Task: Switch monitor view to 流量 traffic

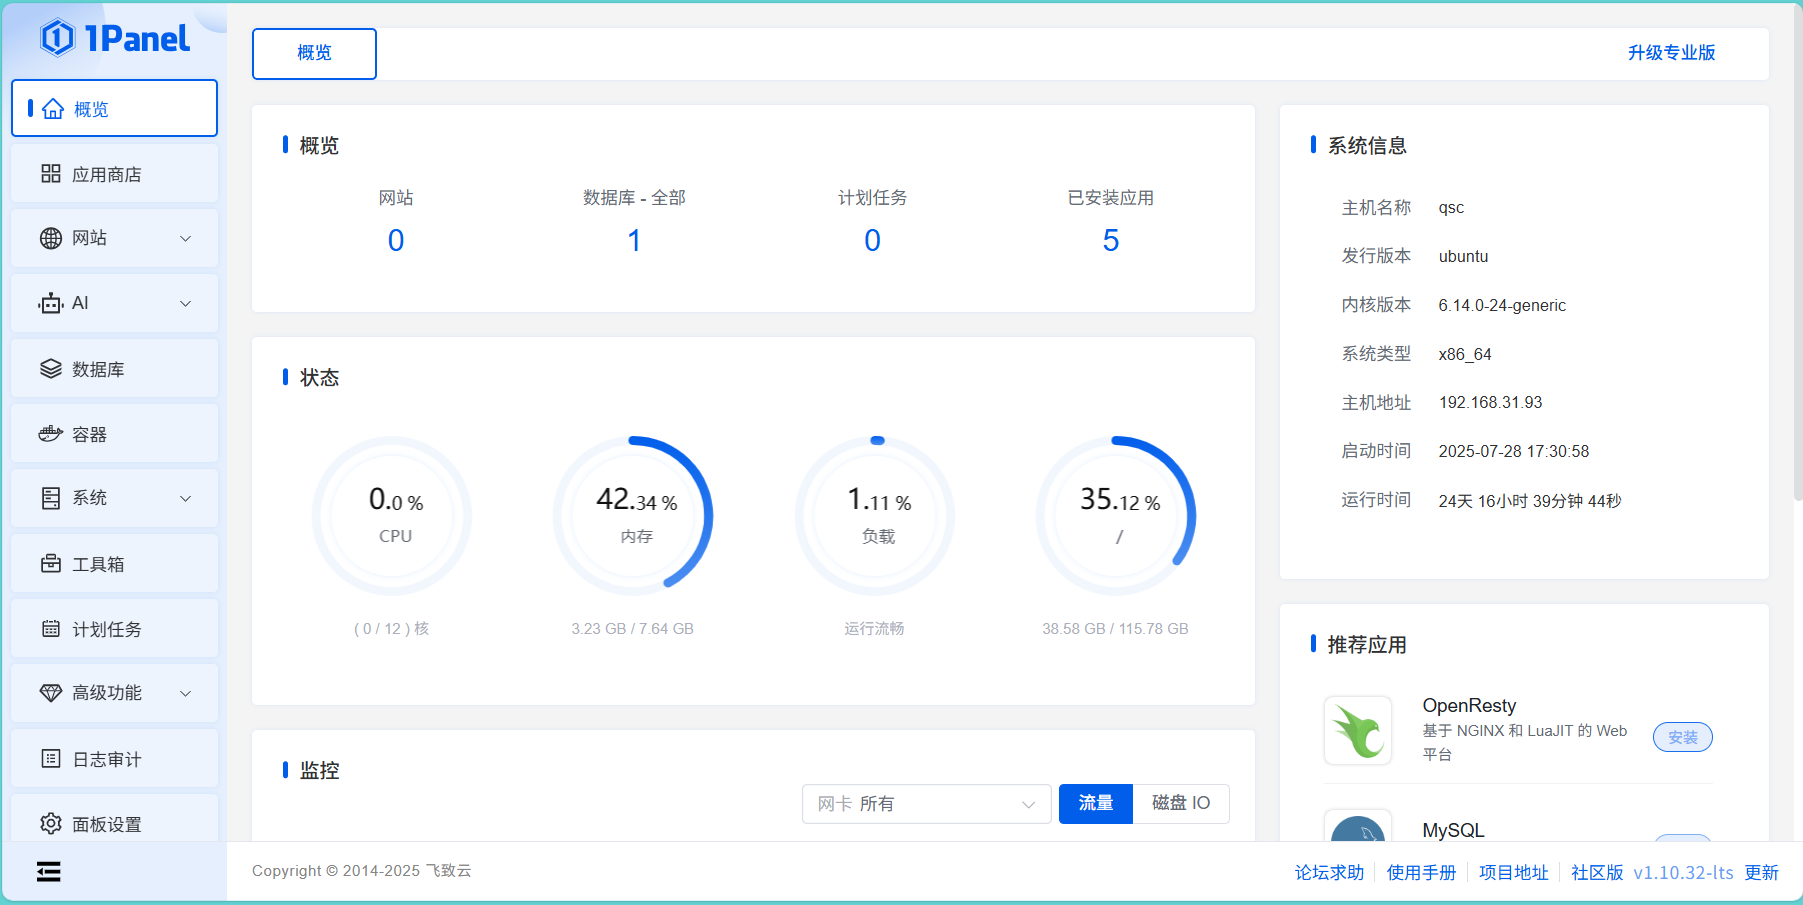Action: [1095, 803]
